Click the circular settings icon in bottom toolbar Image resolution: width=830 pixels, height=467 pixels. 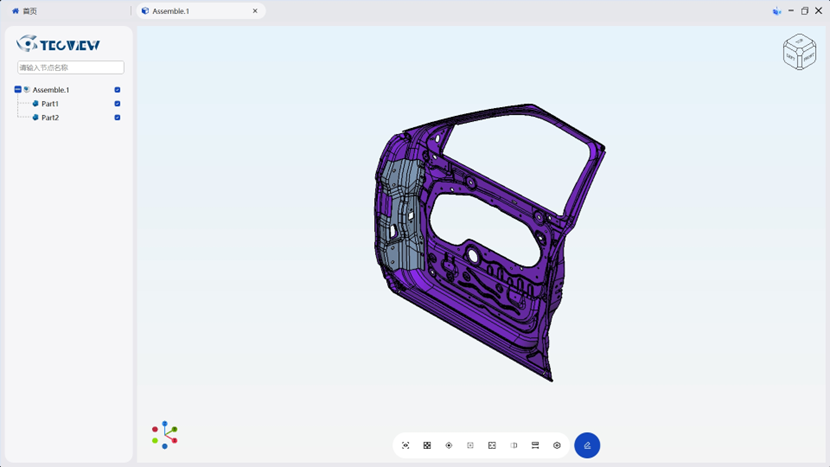(557, 445)
